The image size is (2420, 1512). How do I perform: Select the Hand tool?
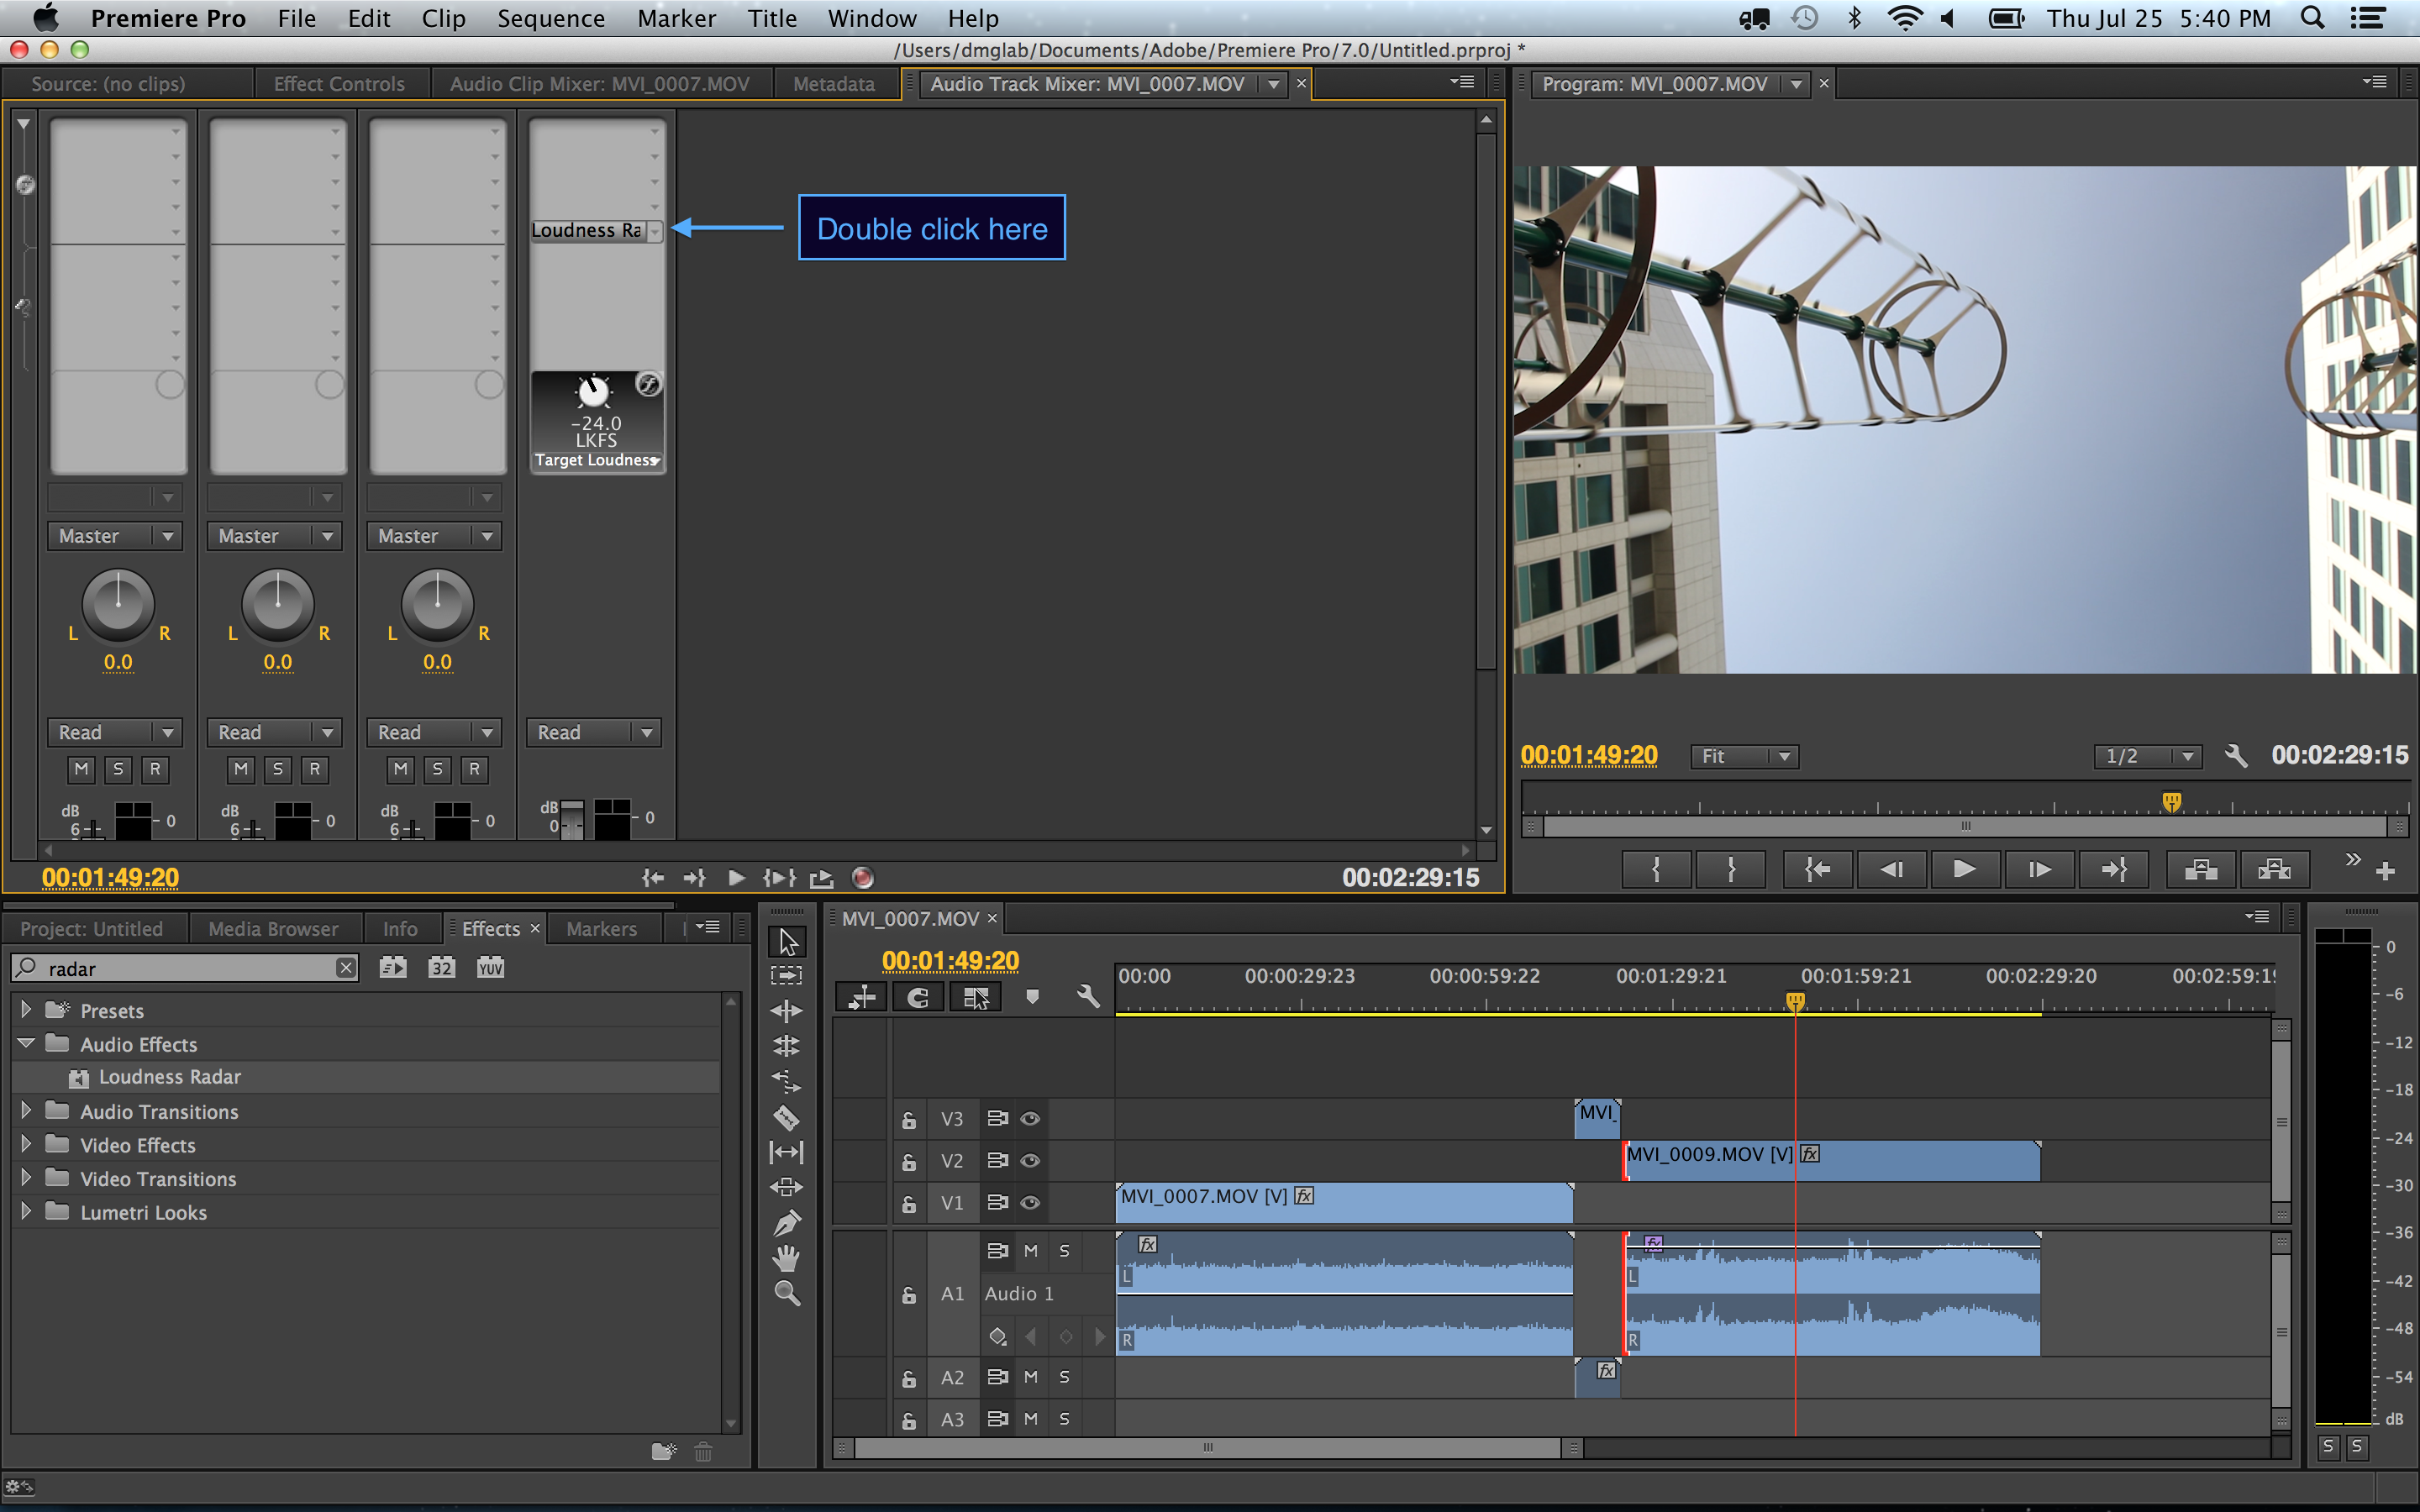[x=787, y=1258]
